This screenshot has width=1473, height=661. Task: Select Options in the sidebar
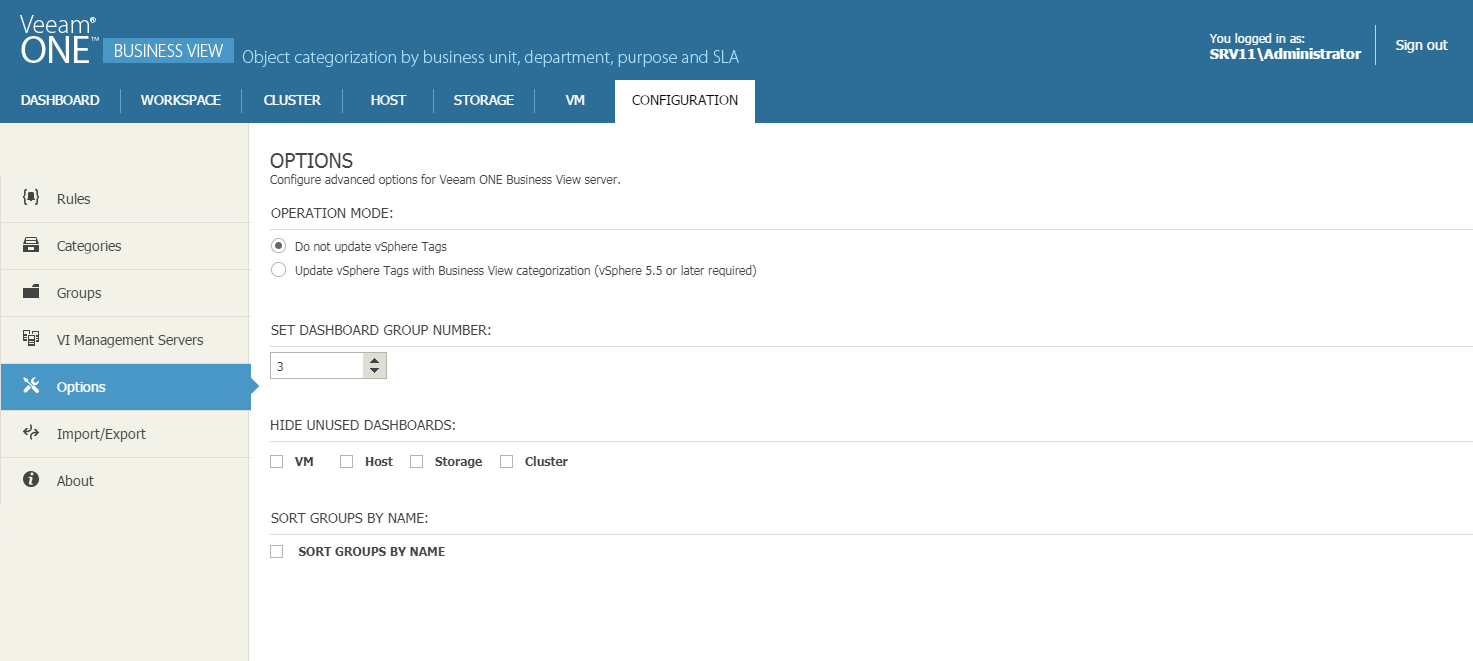(124, 387)
